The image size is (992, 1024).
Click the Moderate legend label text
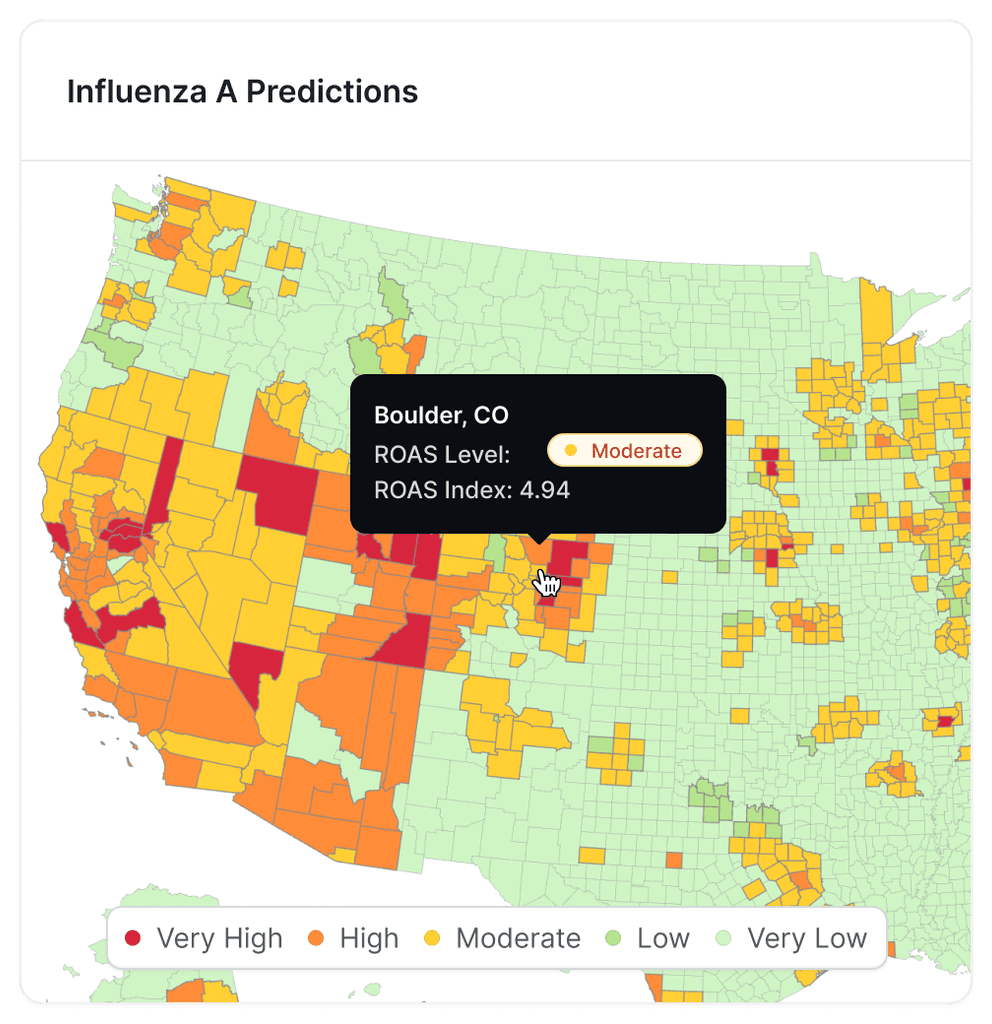(x=518, y=938)
